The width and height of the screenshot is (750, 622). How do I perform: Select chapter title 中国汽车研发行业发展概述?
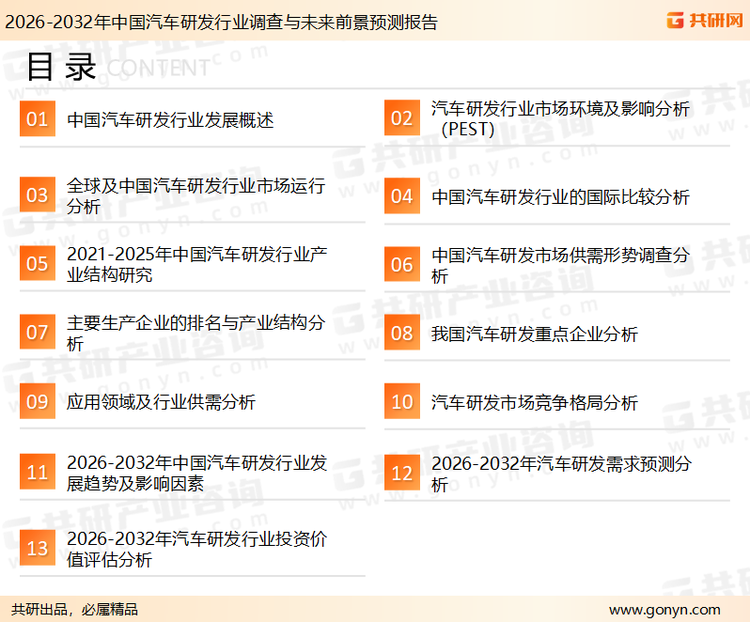pyautogui.click(x=170, y=120)
